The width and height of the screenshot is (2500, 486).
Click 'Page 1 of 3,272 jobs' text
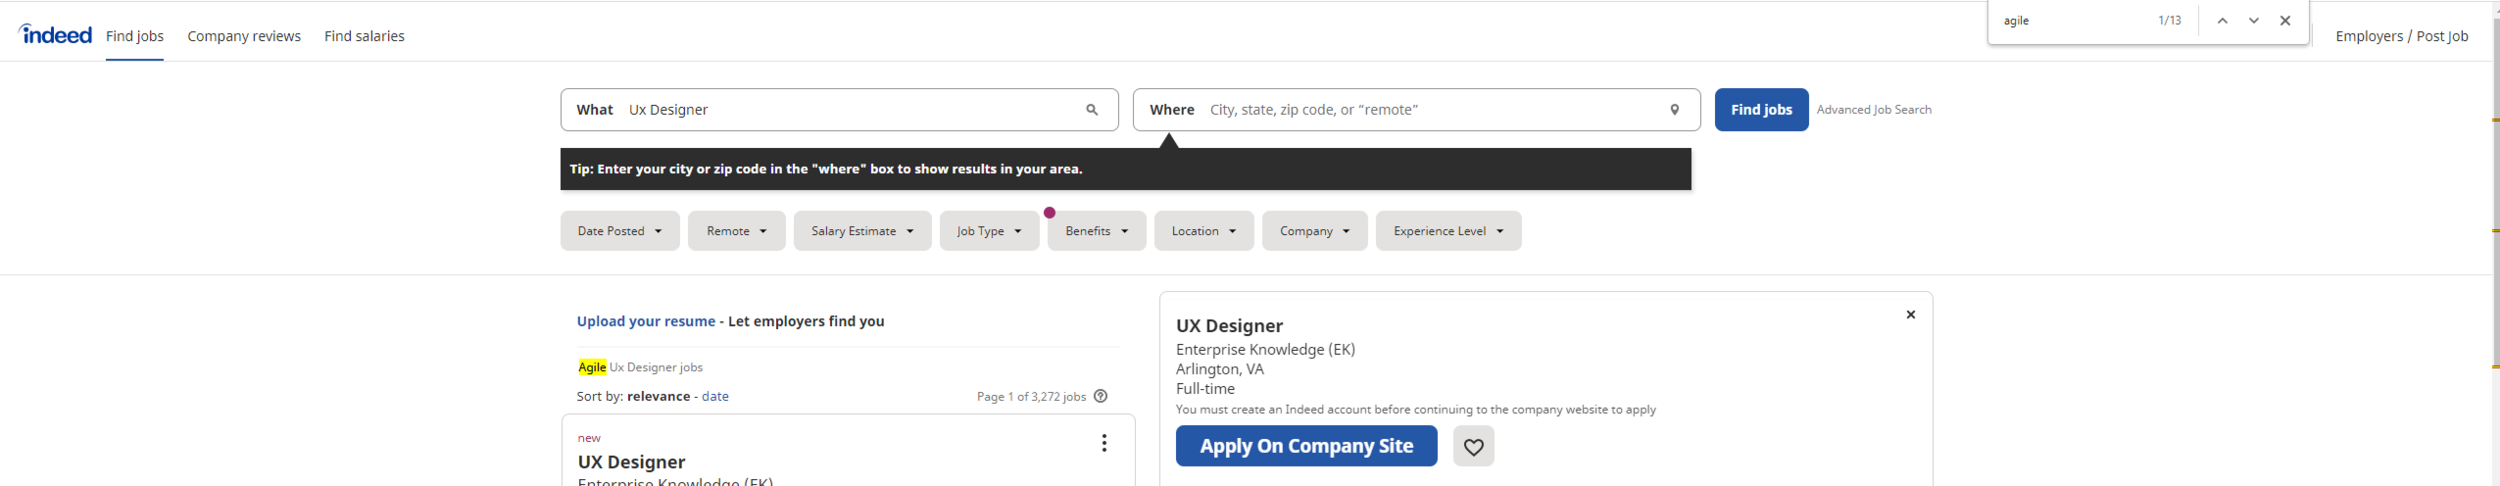[x=1031, y=397]
